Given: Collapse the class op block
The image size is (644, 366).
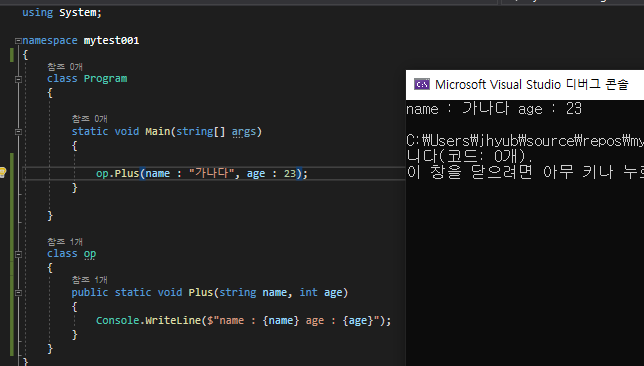Looking at the screenshot, I should coord(18,254).
